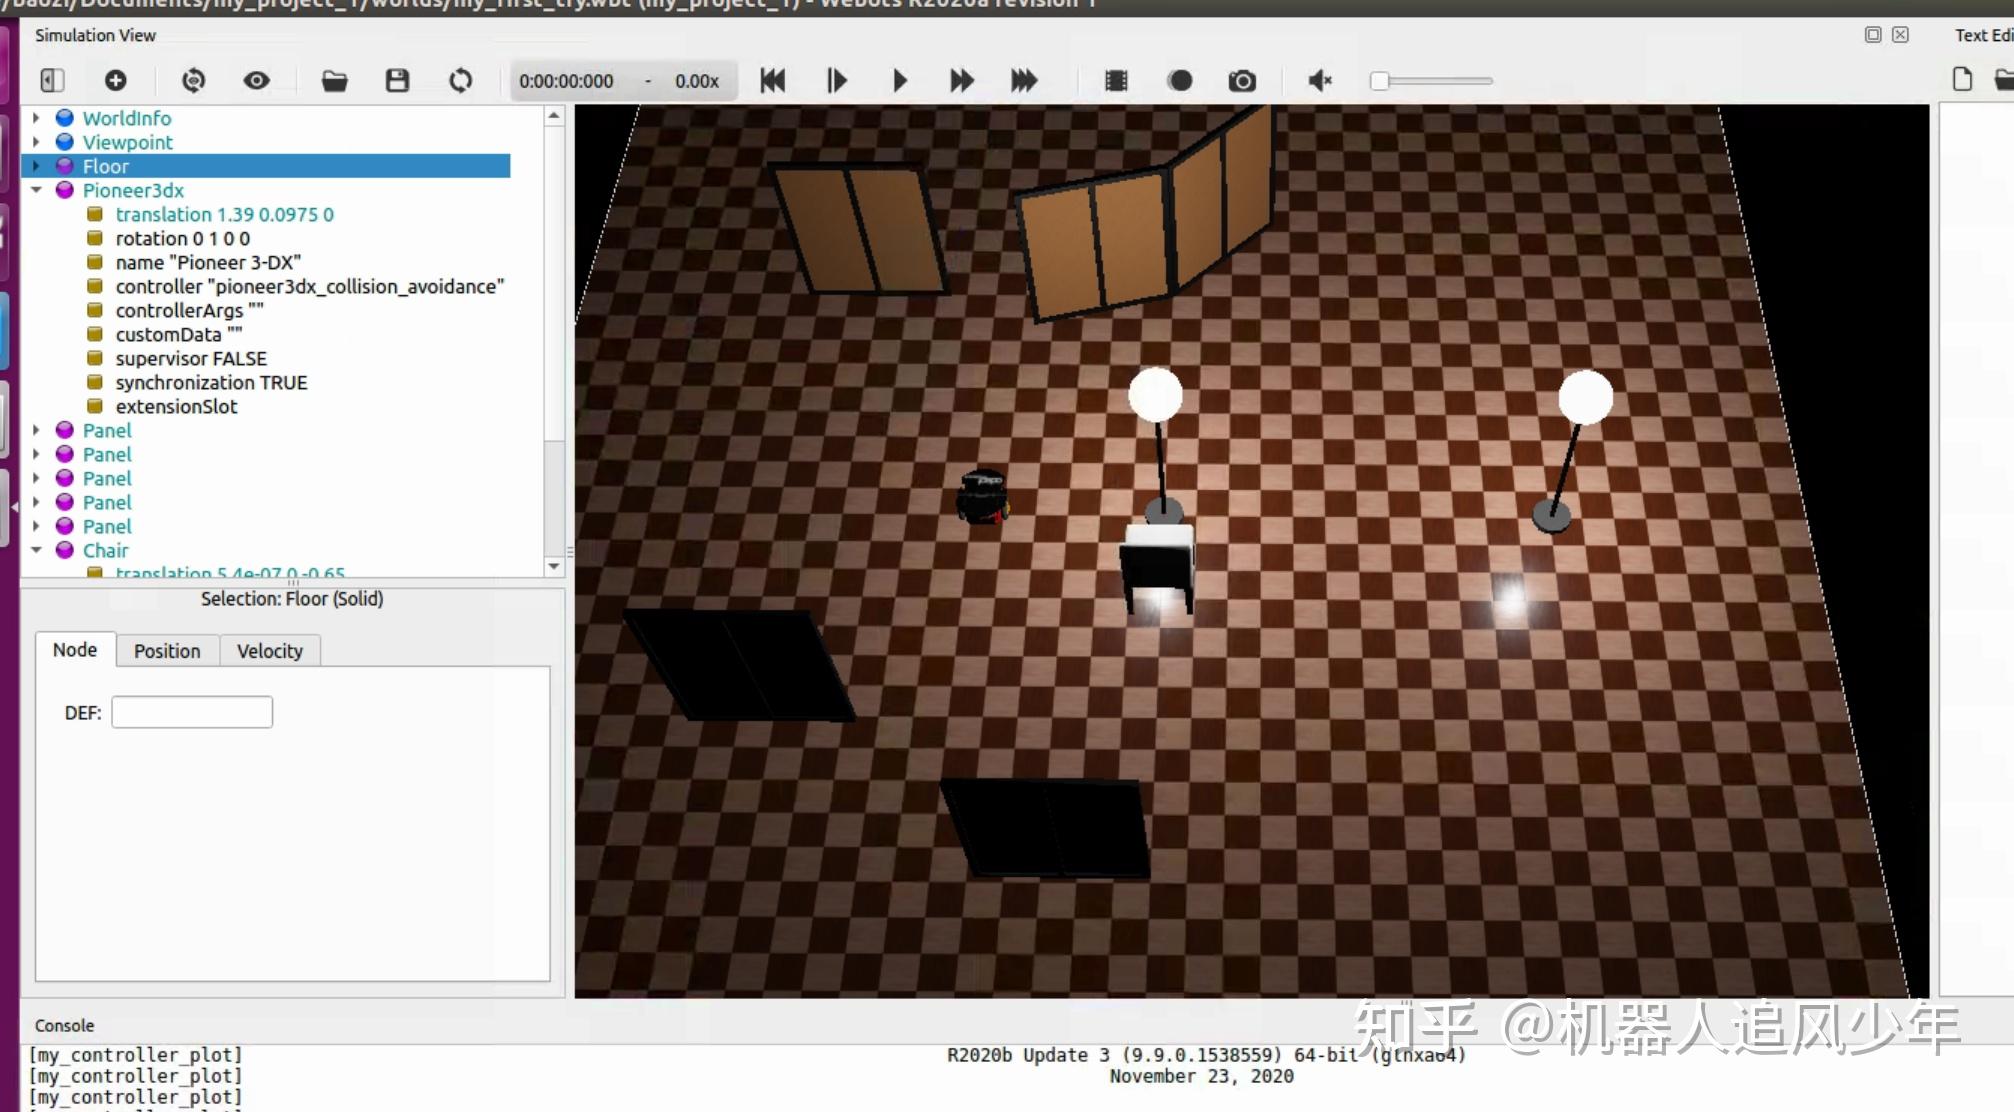2014x1112 pixels.
Task: Adjust the volume slider handle
Action: 1380,81
